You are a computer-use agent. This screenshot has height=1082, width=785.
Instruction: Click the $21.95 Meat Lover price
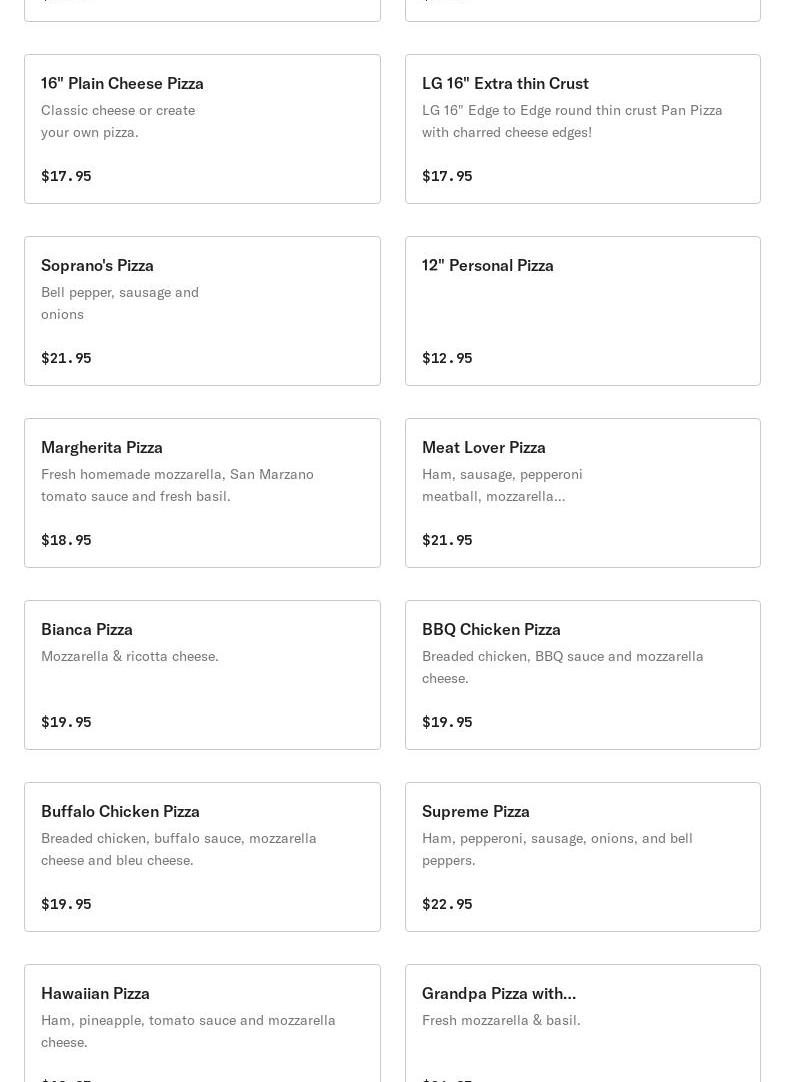(x=447, y=540)
